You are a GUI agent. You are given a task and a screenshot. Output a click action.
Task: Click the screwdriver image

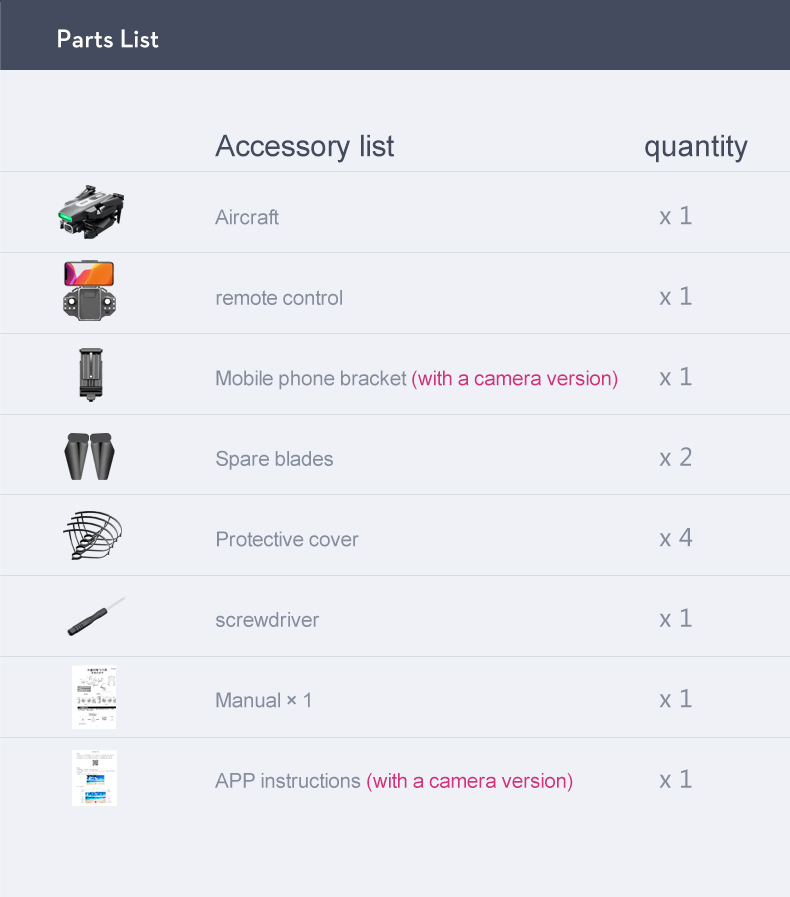[96, 617]
